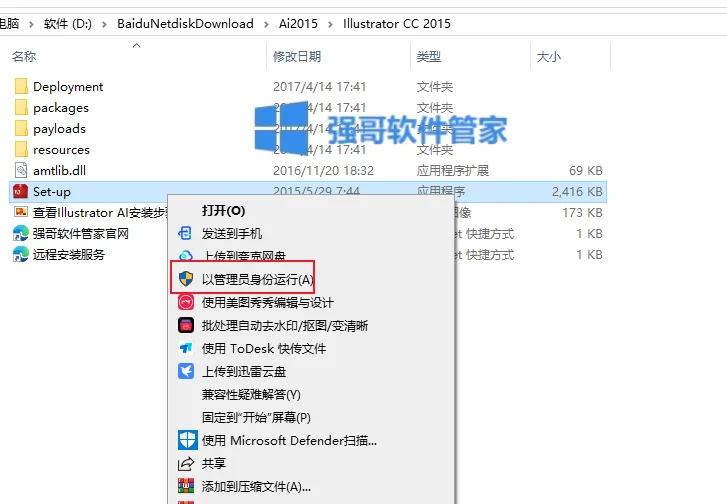Click the payloads folder icon
Screen dimensions: 727x504
21,128
